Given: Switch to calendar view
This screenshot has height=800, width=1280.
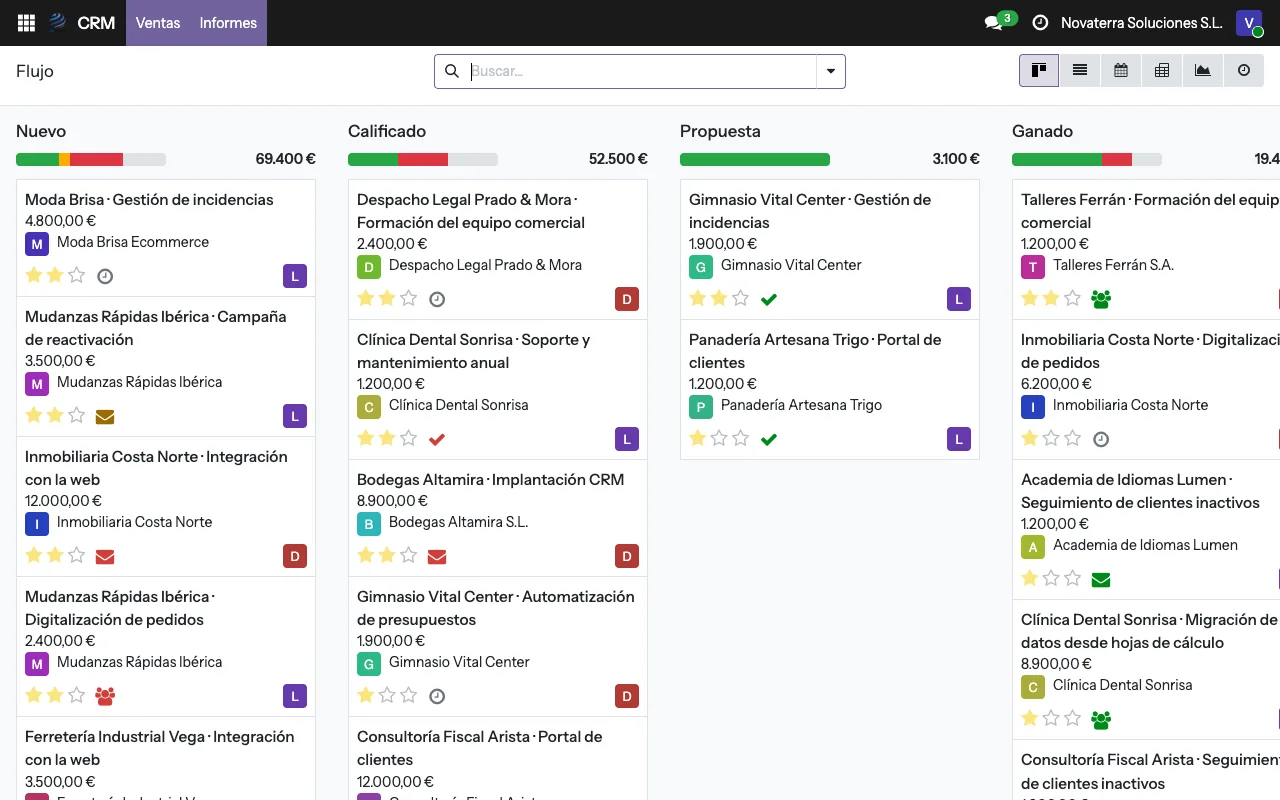Looking at the screenshot, I should coord(1121,71).
